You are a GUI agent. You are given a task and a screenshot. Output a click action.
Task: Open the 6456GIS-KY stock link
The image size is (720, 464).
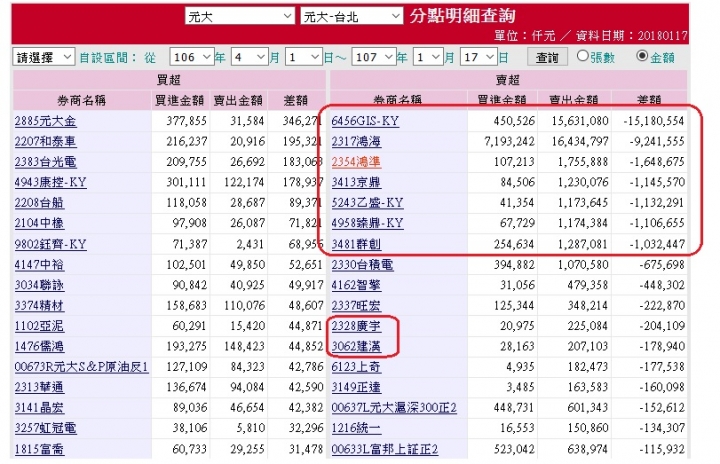click(365, 121)
